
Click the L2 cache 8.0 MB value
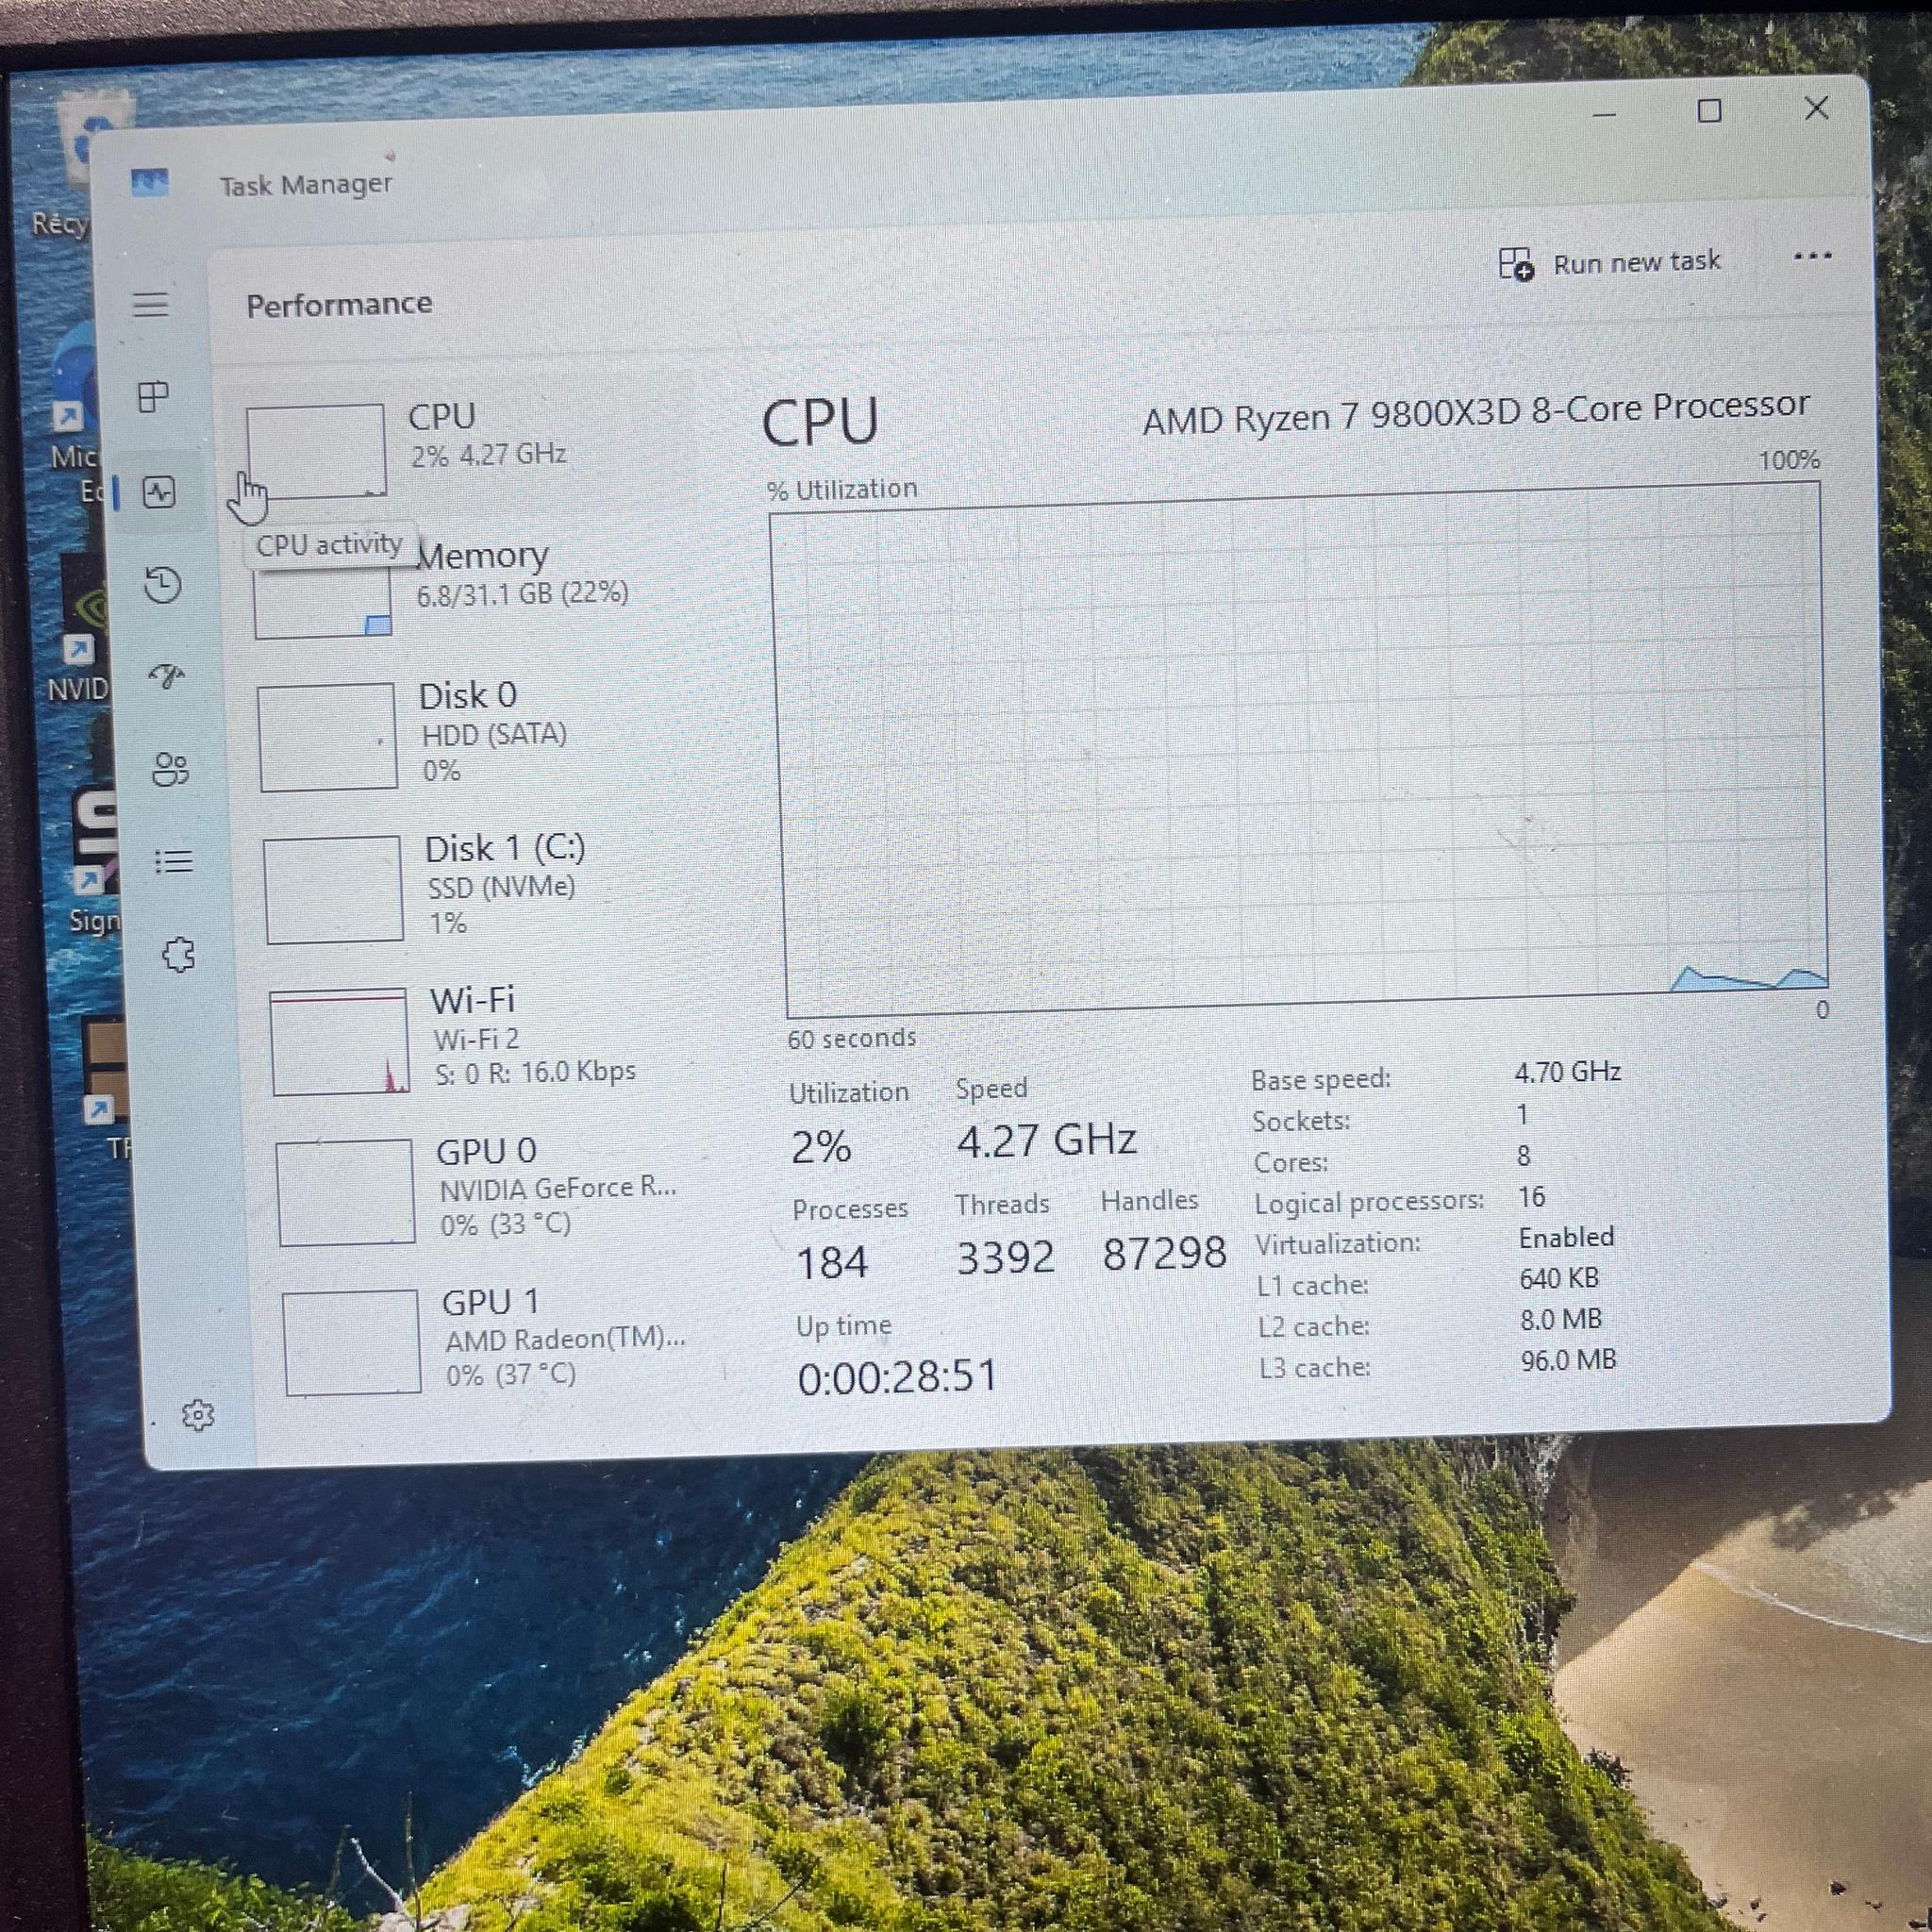pyautogui.click(x=1561, y=1319)
